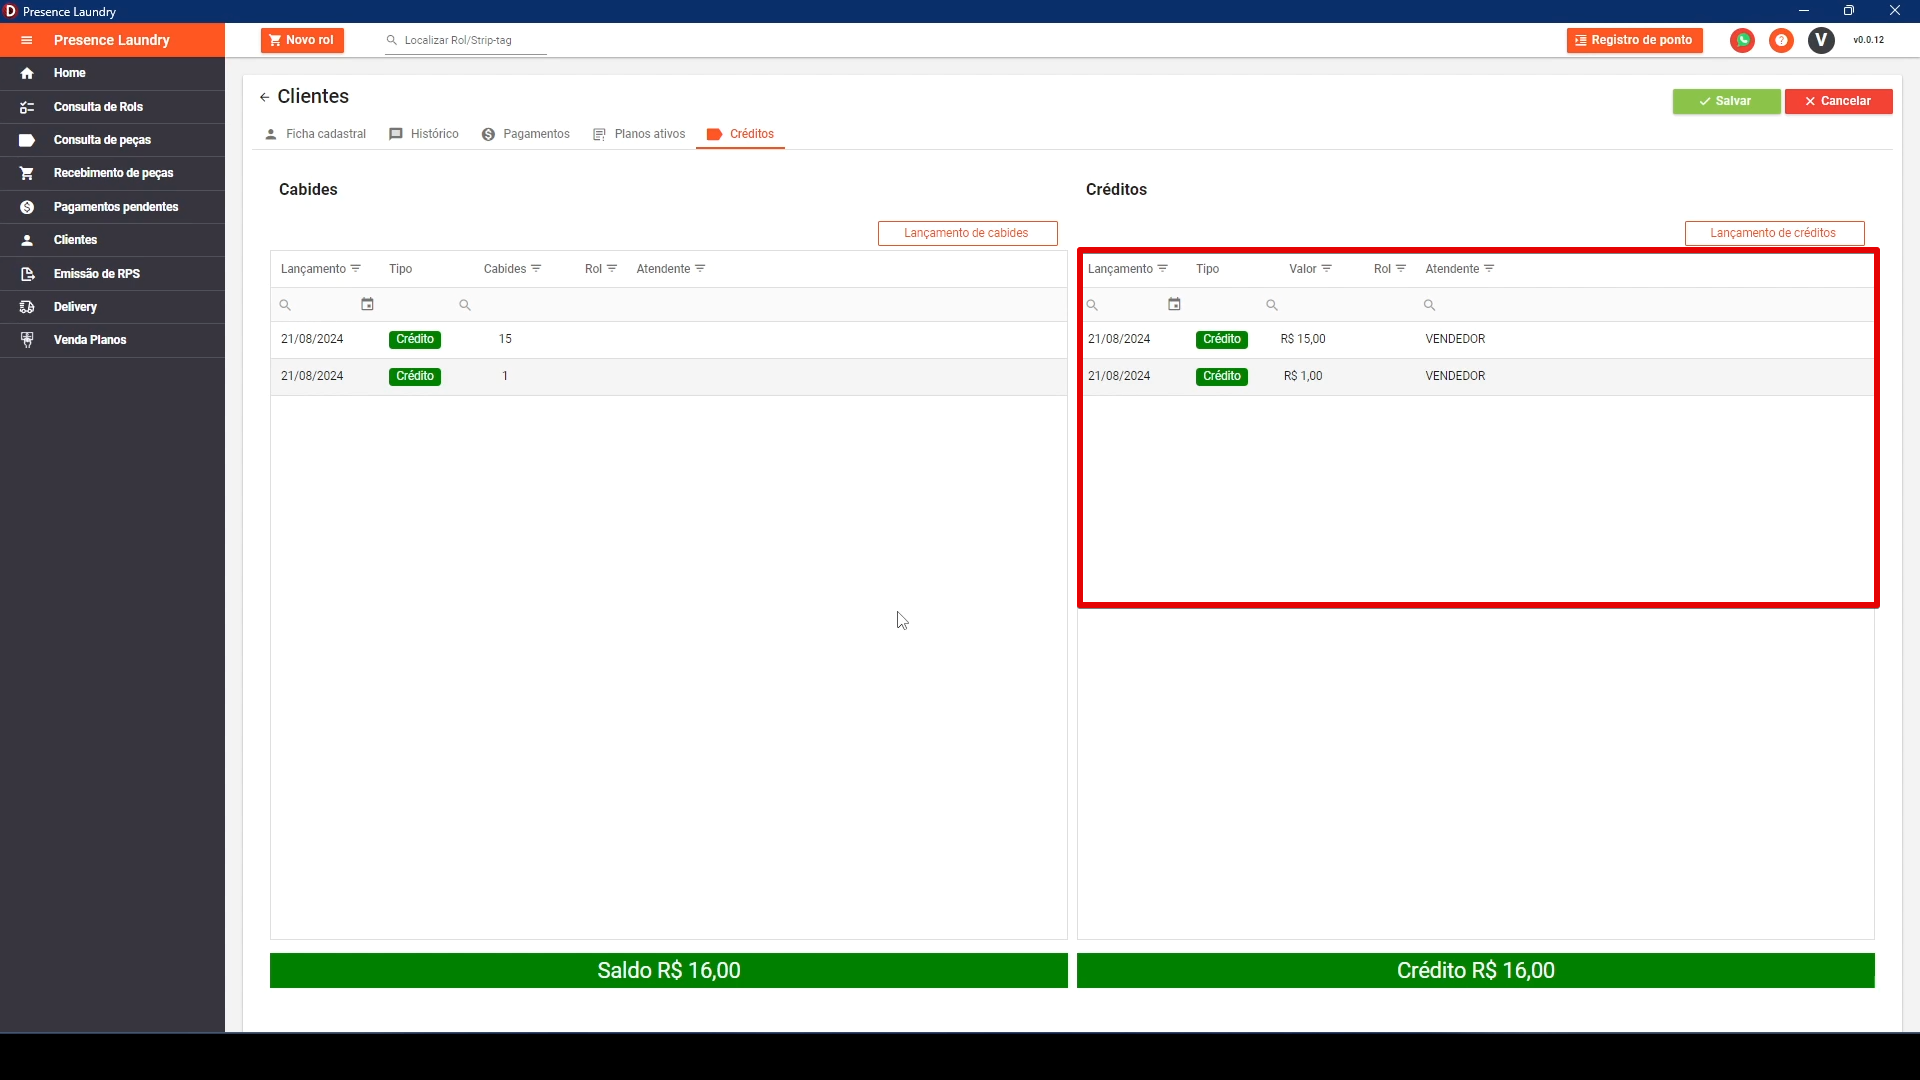Open Lançamento column filter in Créditos table
This screenshot has width=1920, height=1080.
click(x=1162, y=269)
